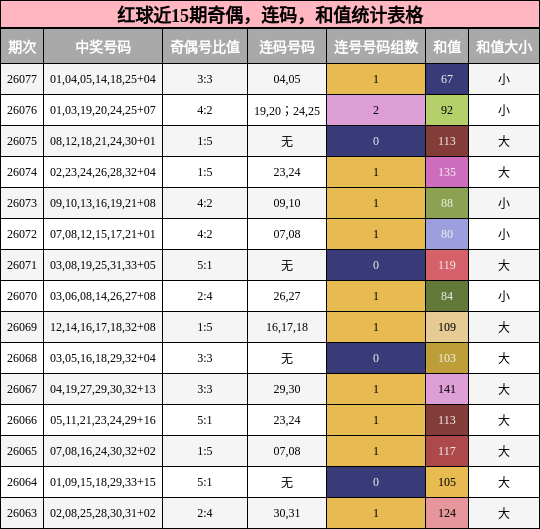Click odd-even ratio 2:4 in row 26063
The height and width of the screenshot is (529, 540).
tap(205, 513)
